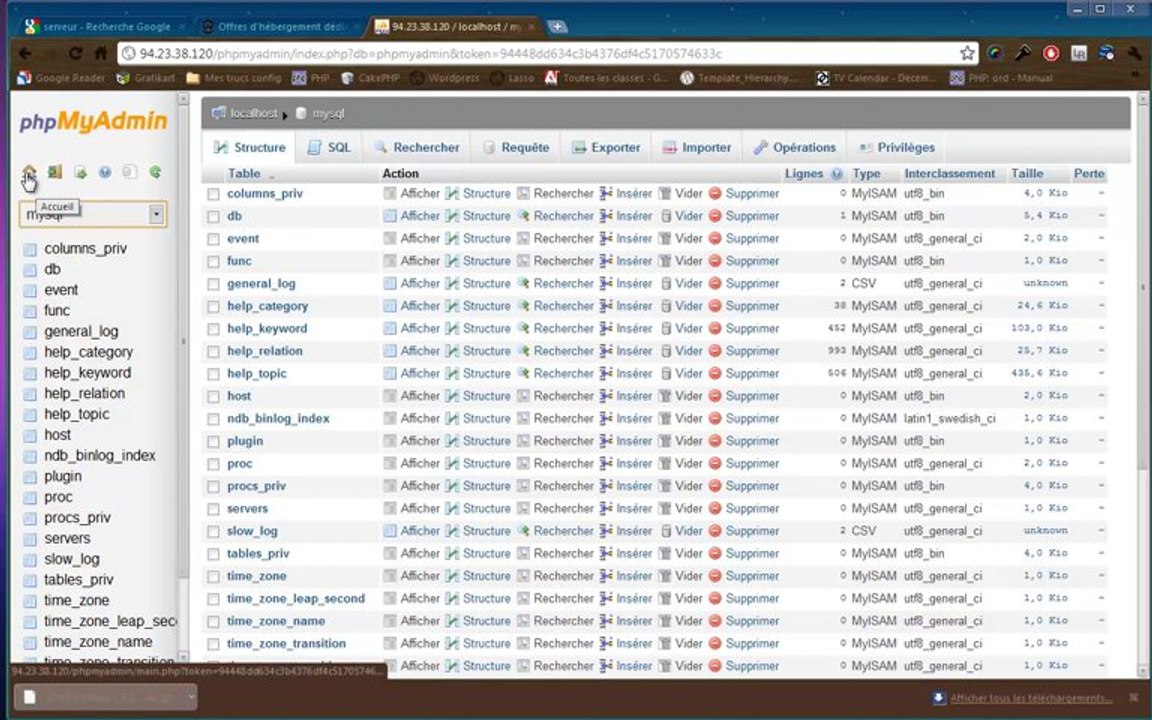The height and width of the screenshot is (720, 1152).
Task: Click the colorful wheel extension icon
Action: [x=996, y=53]
